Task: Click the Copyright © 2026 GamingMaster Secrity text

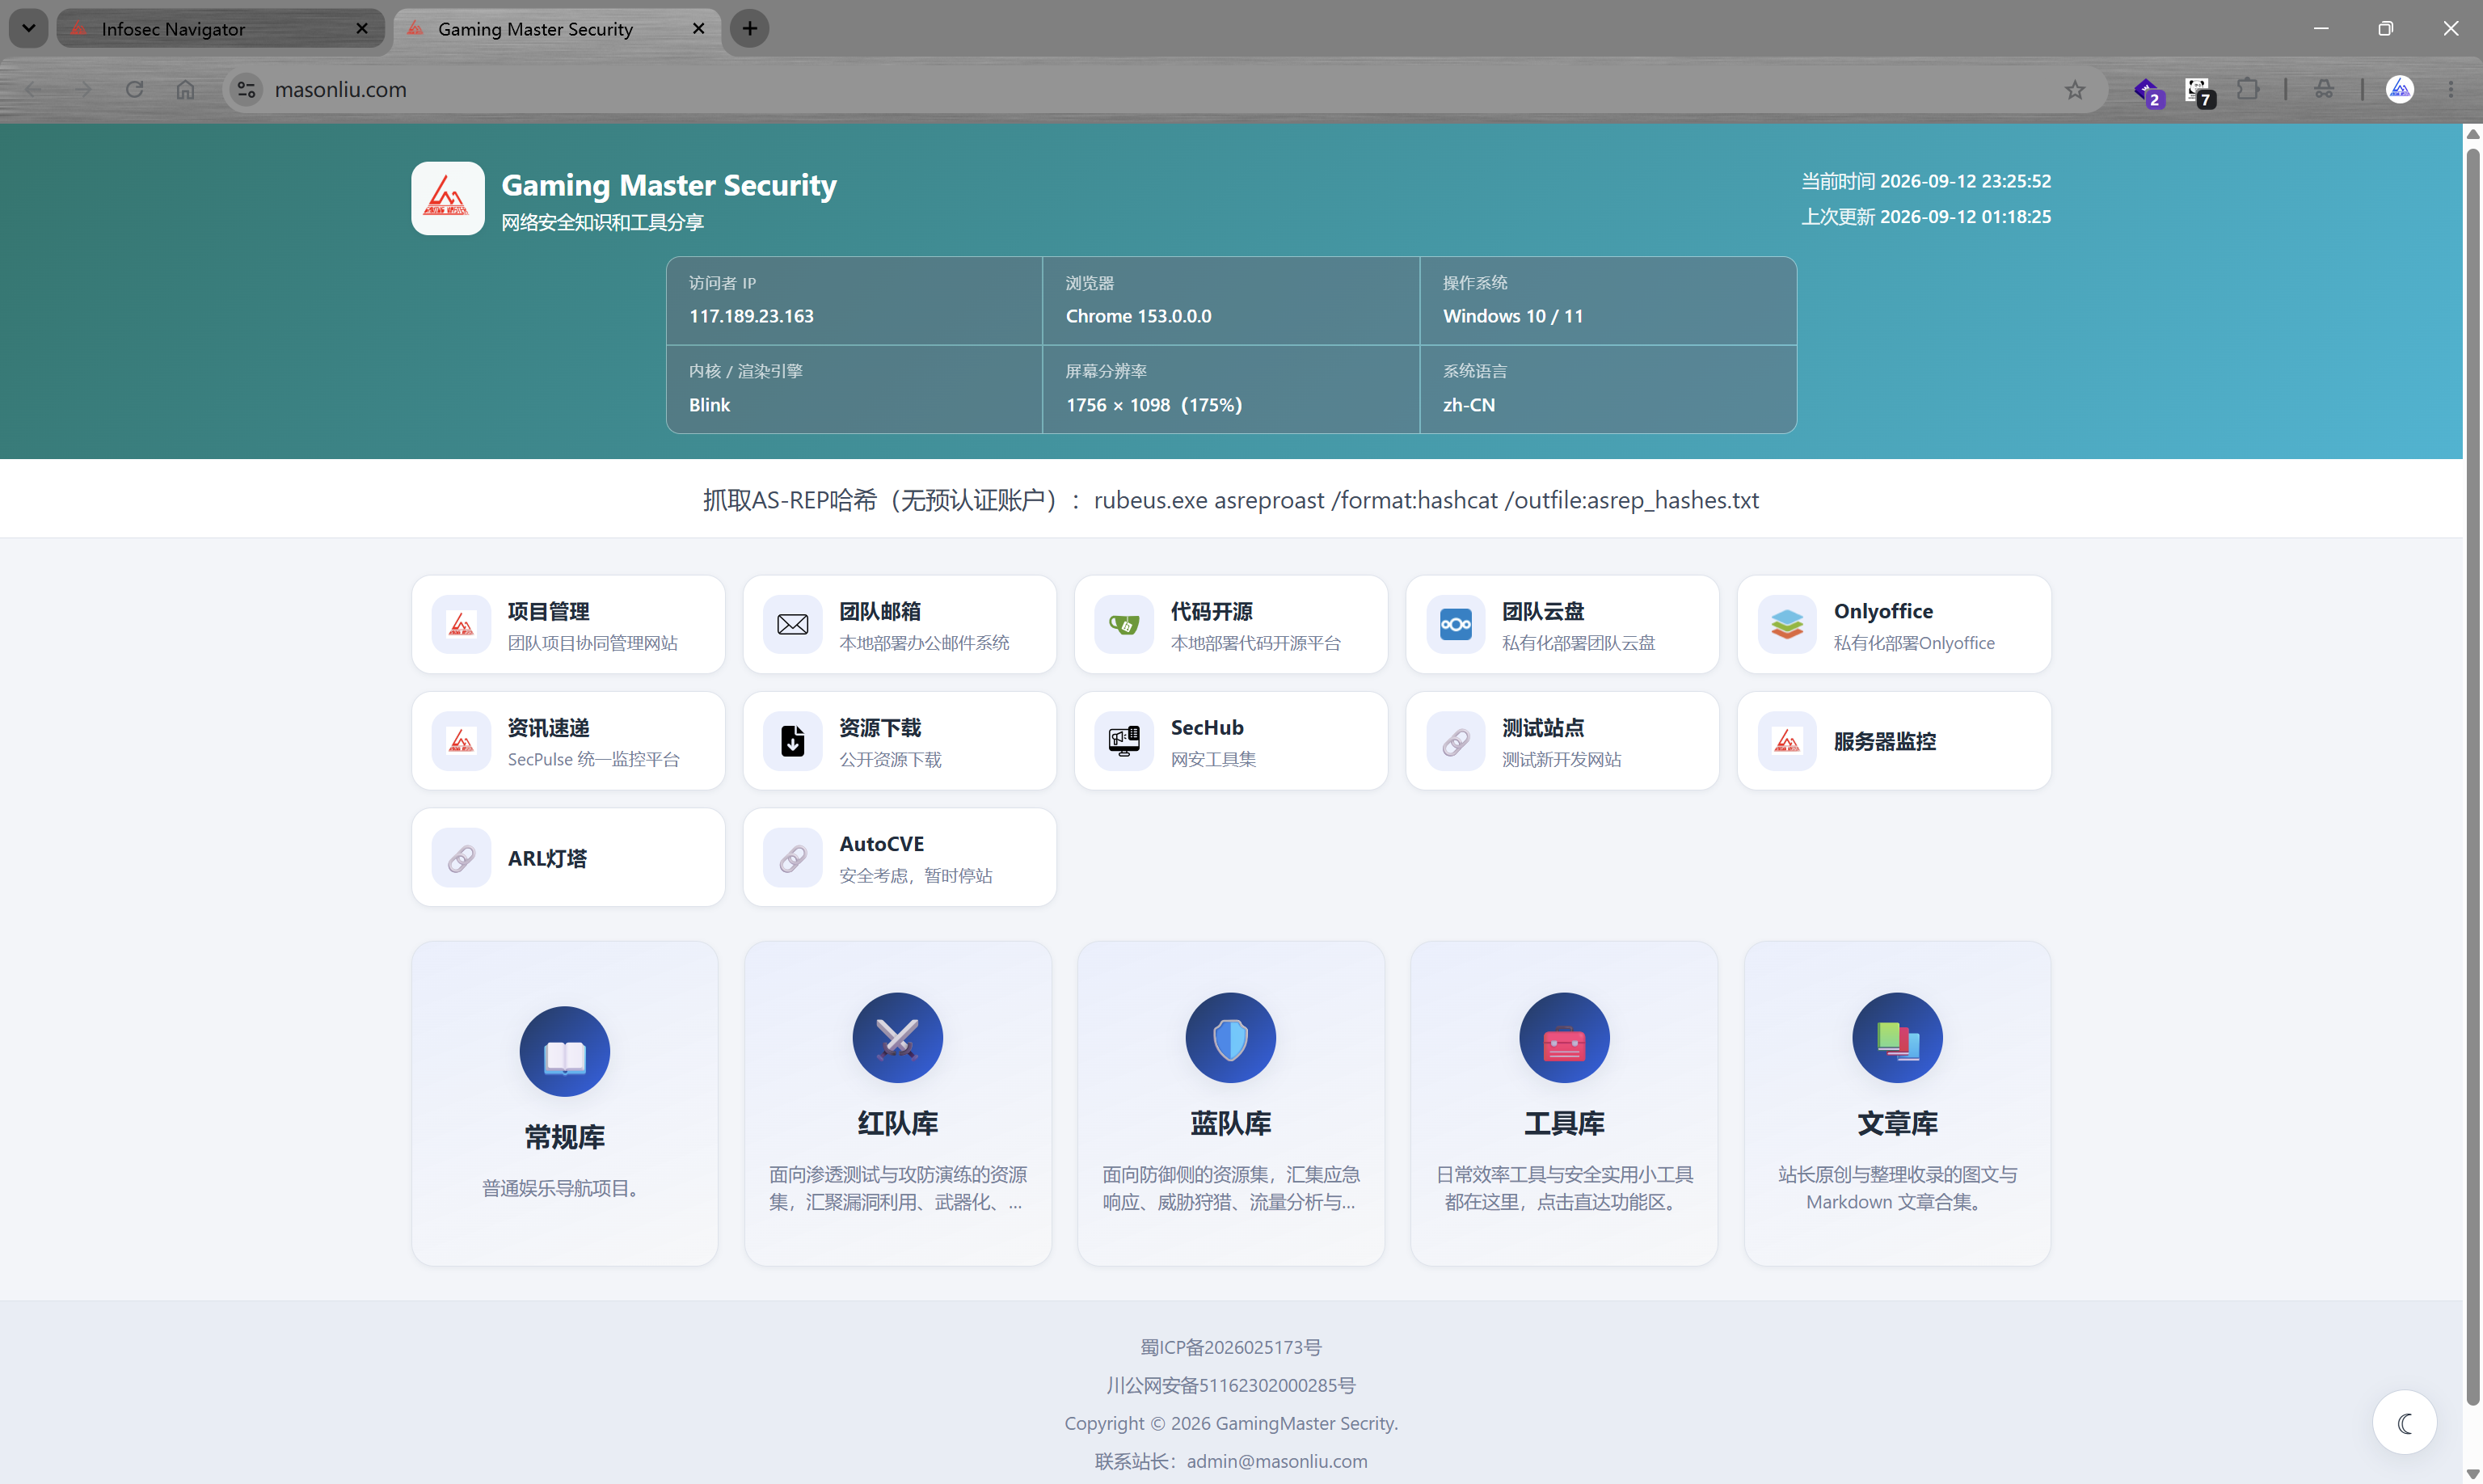Action: (x=1231, y=1424)
